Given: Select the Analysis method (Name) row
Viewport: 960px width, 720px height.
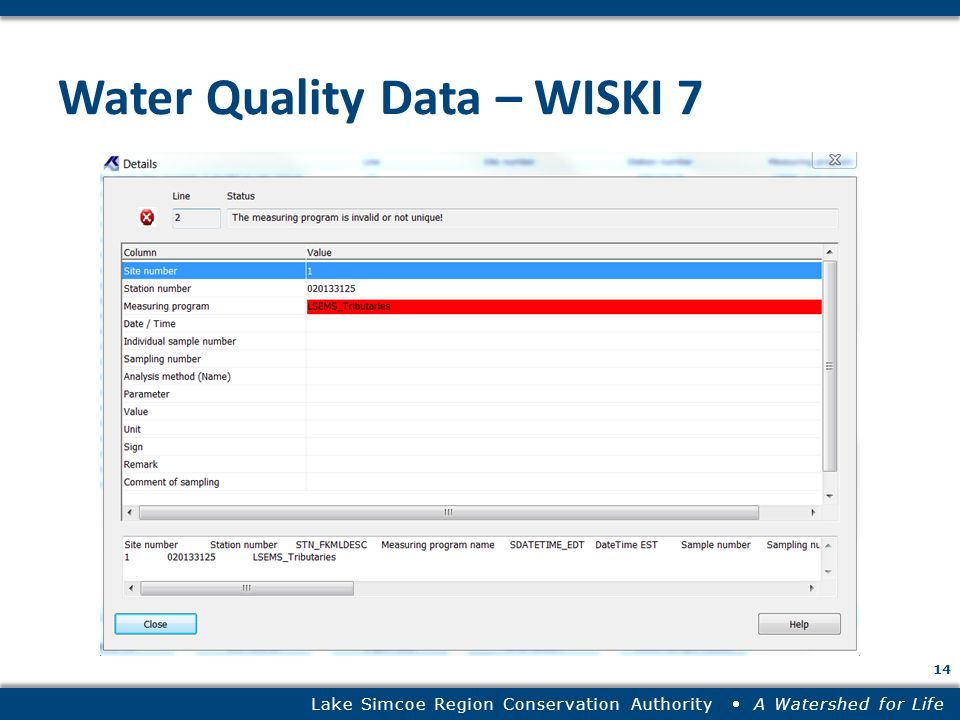Looking at the screenshot, I should (x=471, y=377).
